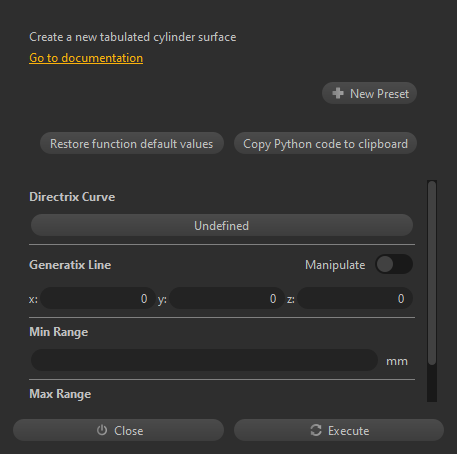Click the New Preset button text
The image size is (457, 454).
point(379,94)
